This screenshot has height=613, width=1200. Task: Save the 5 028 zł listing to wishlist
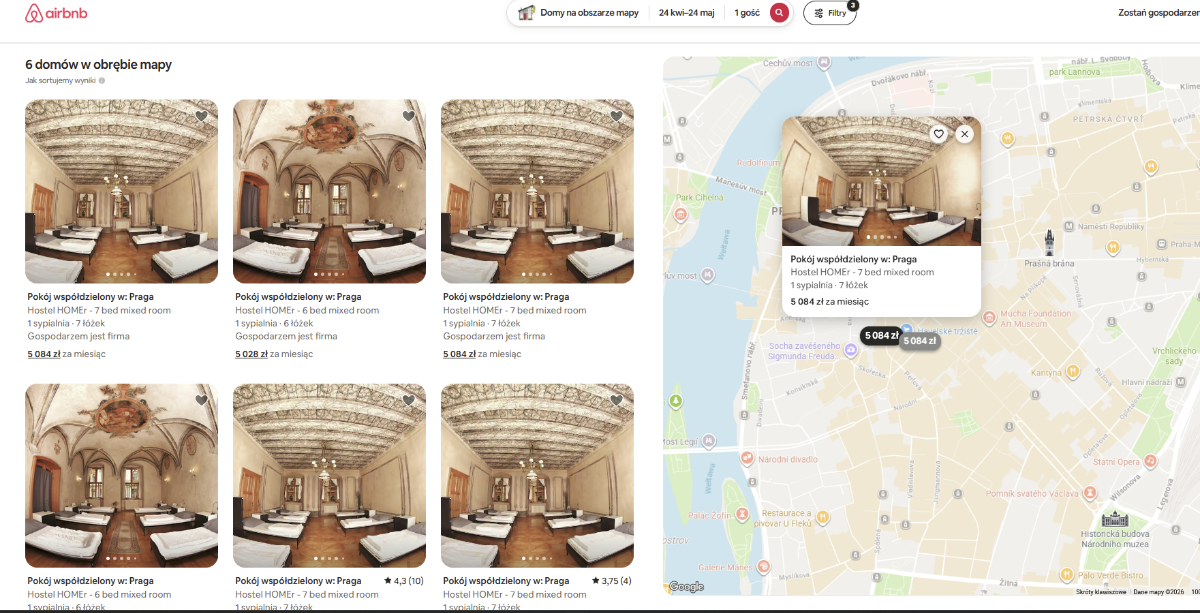coord(408,116)
